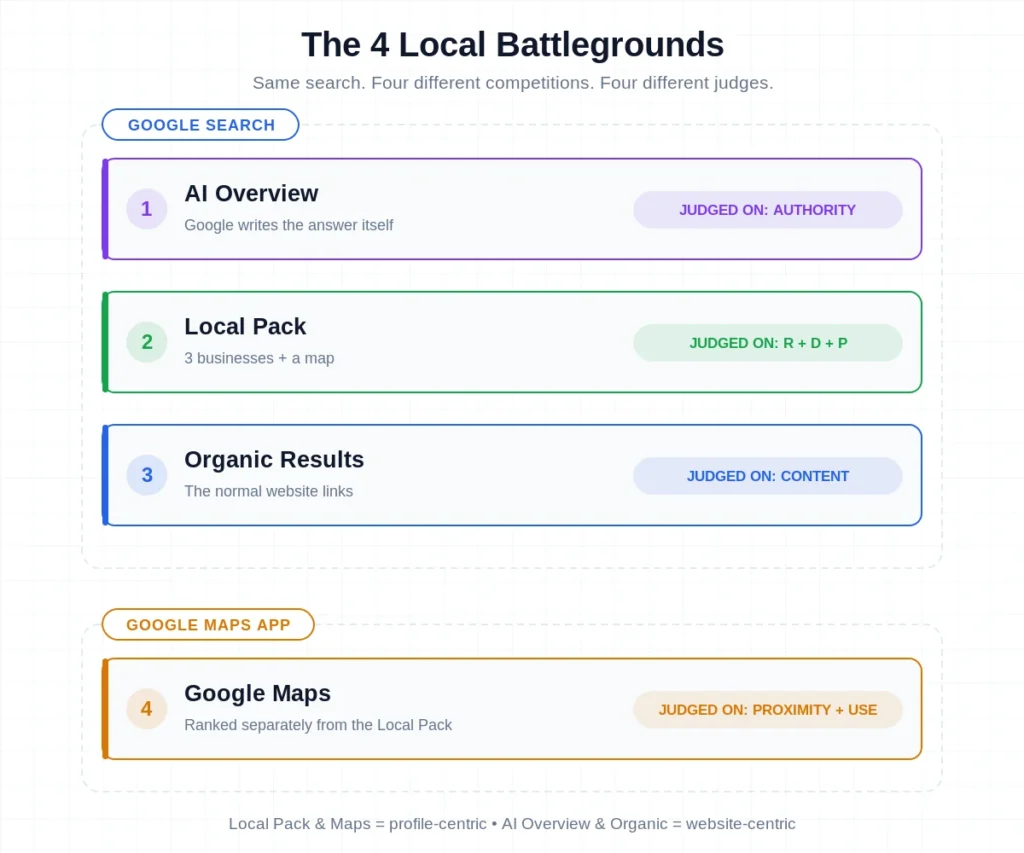Click the AI Overview heading
Viewport: 1024px width, 853px height.
(251, 193)
